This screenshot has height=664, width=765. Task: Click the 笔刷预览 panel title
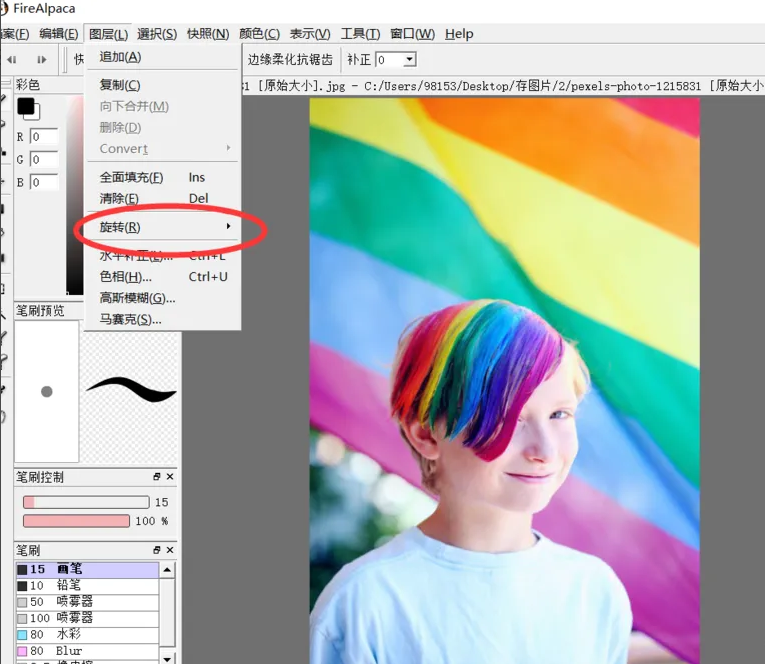coord(40,311)
